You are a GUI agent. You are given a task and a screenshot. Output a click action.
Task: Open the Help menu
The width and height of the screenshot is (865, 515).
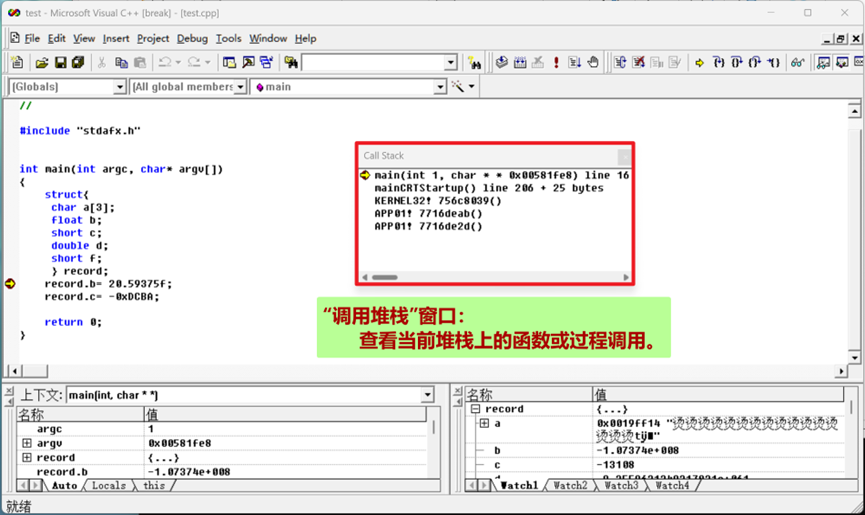tap(305, 39)
